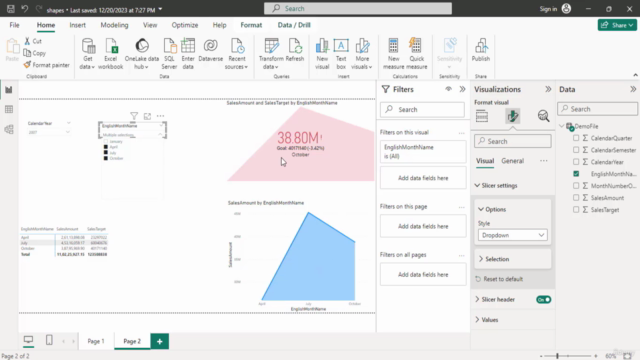The image size is (640, 360).
Task: Uncheck the EnglishMonthName field
Action: point(576,174)
